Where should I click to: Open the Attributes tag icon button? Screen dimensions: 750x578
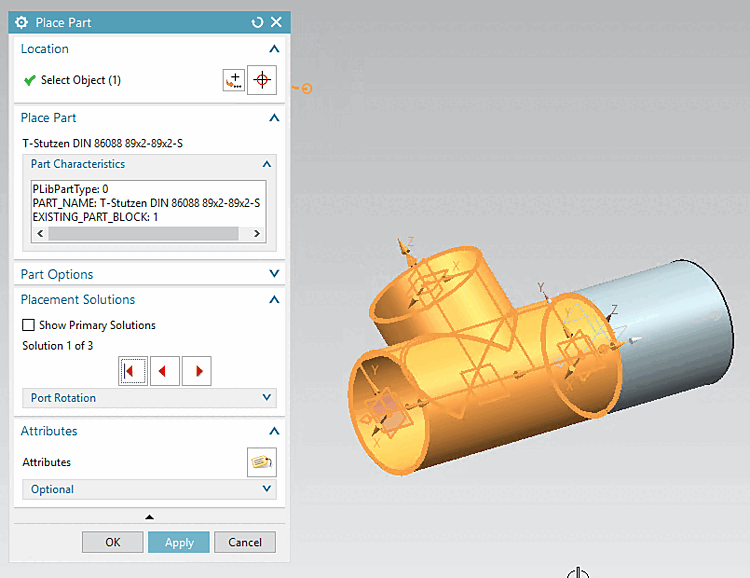262,462
